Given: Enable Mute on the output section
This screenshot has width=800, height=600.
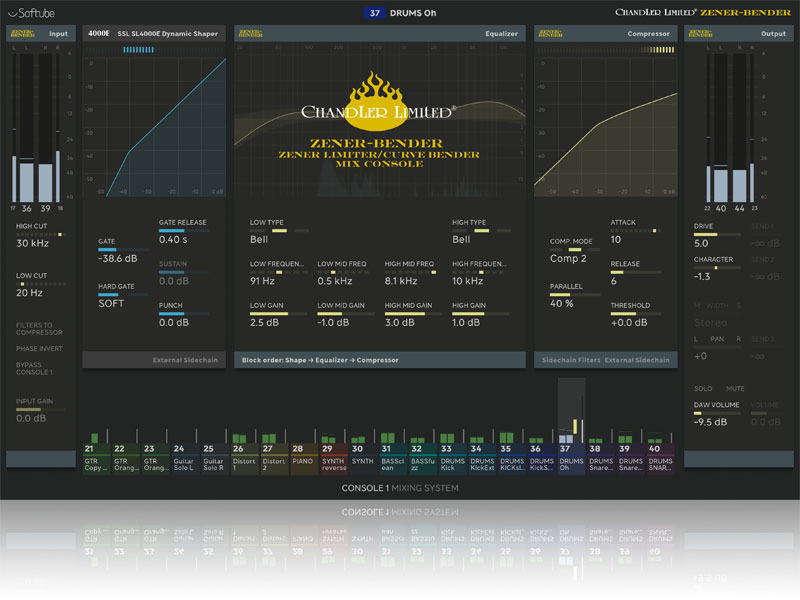Looking at the screenshot, I should click(x=735, y=387).
